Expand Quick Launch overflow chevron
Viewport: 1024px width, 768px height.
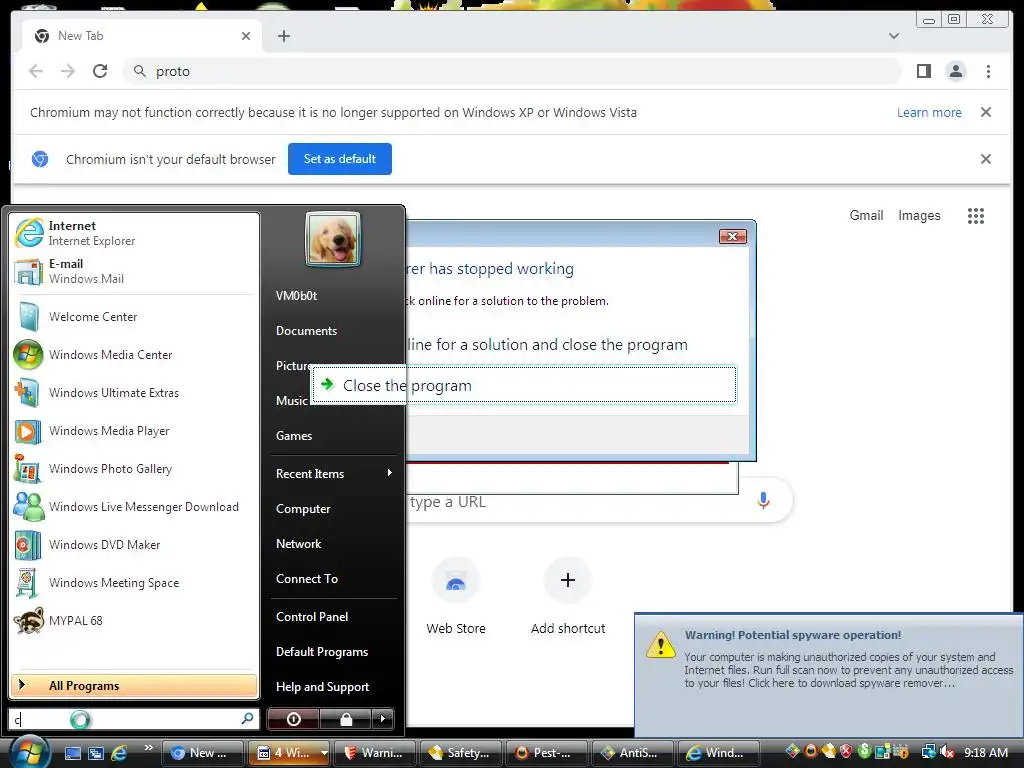click(148, 748)
